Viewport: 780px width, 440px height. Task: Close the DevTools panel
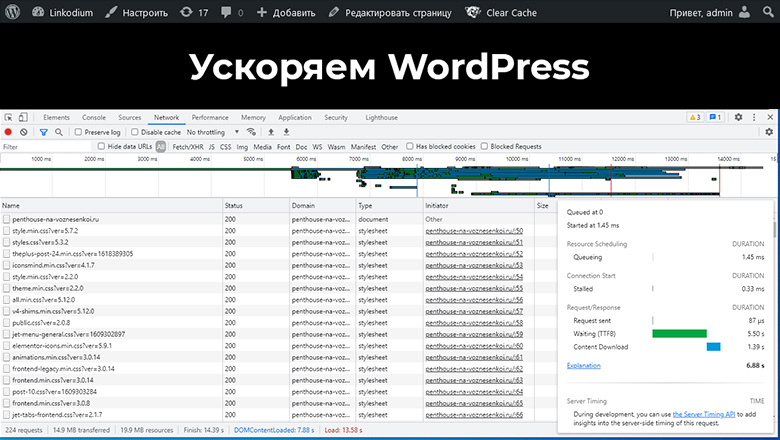(770, 117)
